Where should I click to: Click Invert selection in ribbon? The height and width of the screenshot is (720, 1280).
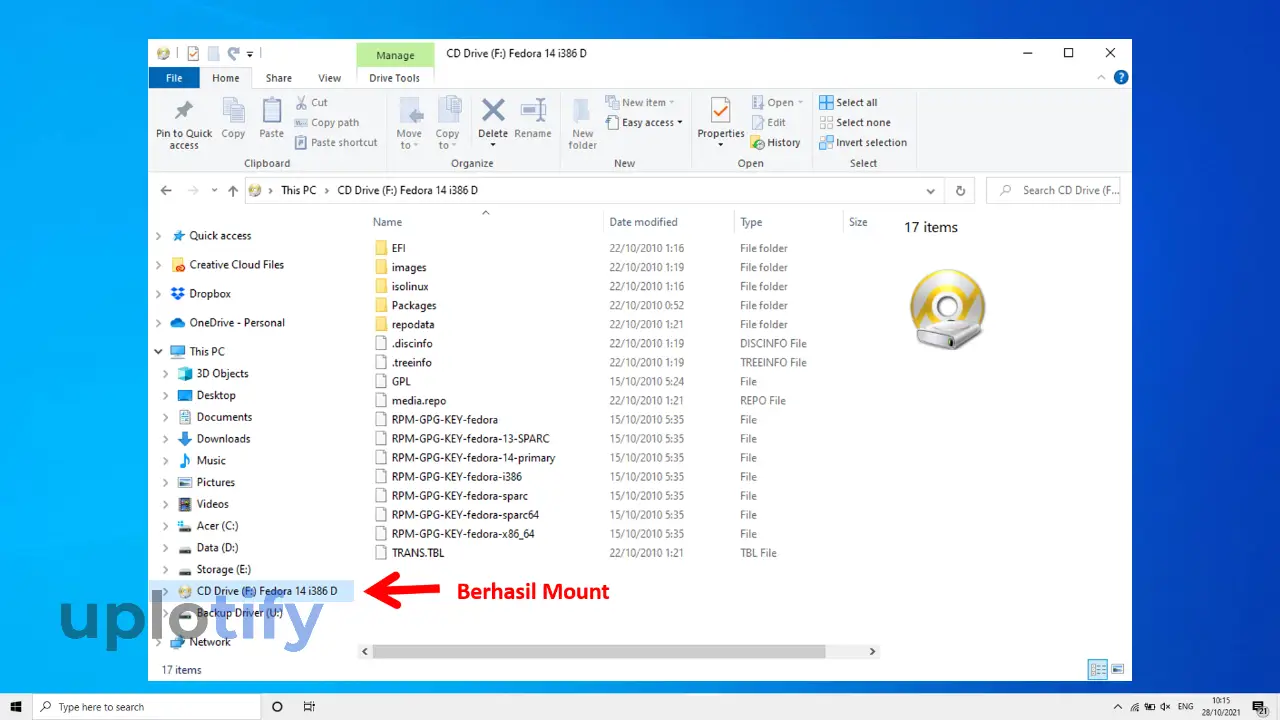coord(863,142)
